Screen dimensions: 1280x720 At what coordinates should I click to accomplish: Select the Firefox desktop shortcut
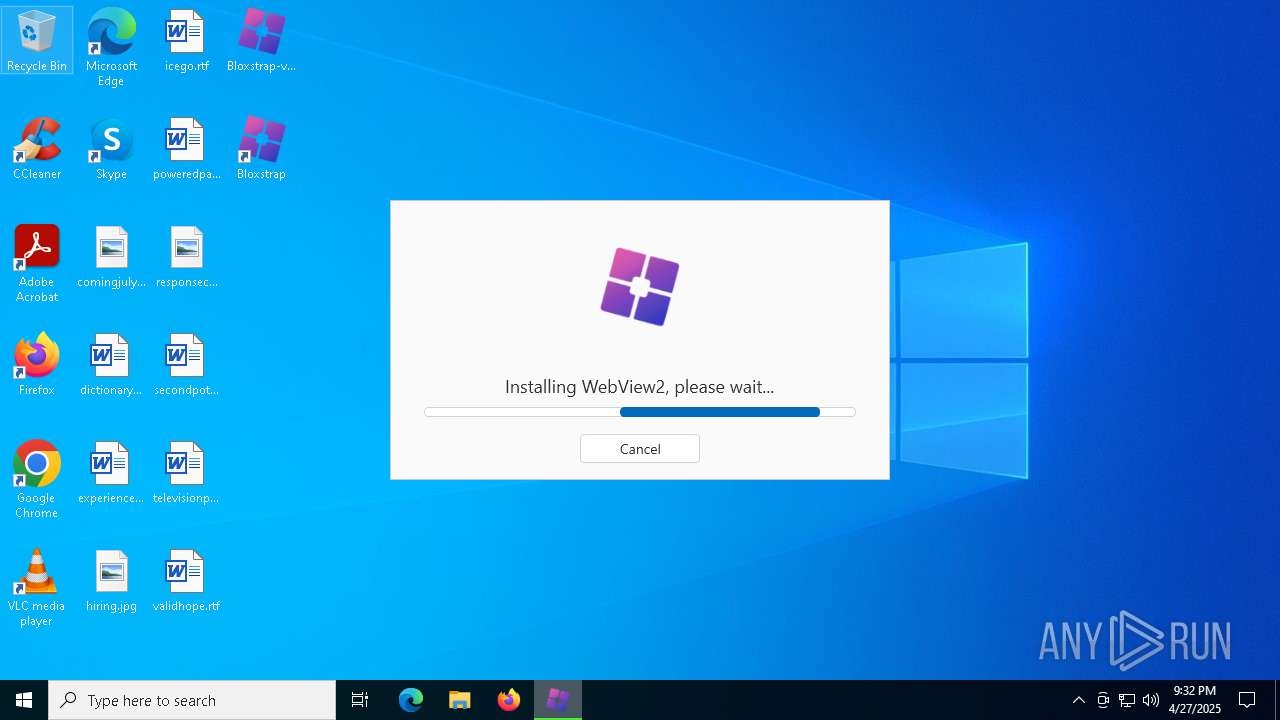click(37, 365)
